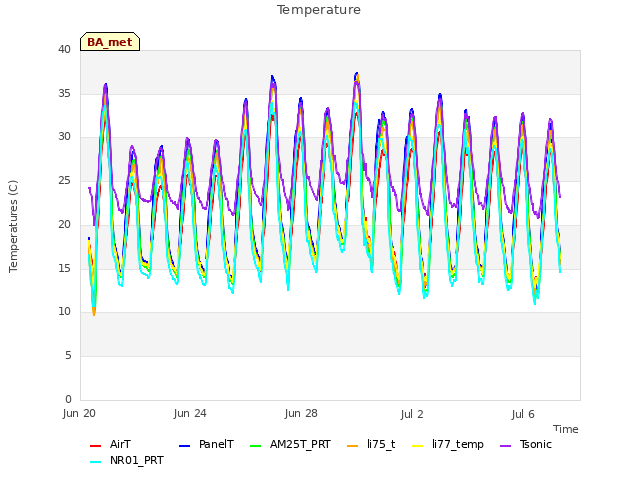Click the red AirT color marker

tap(95, 446)
